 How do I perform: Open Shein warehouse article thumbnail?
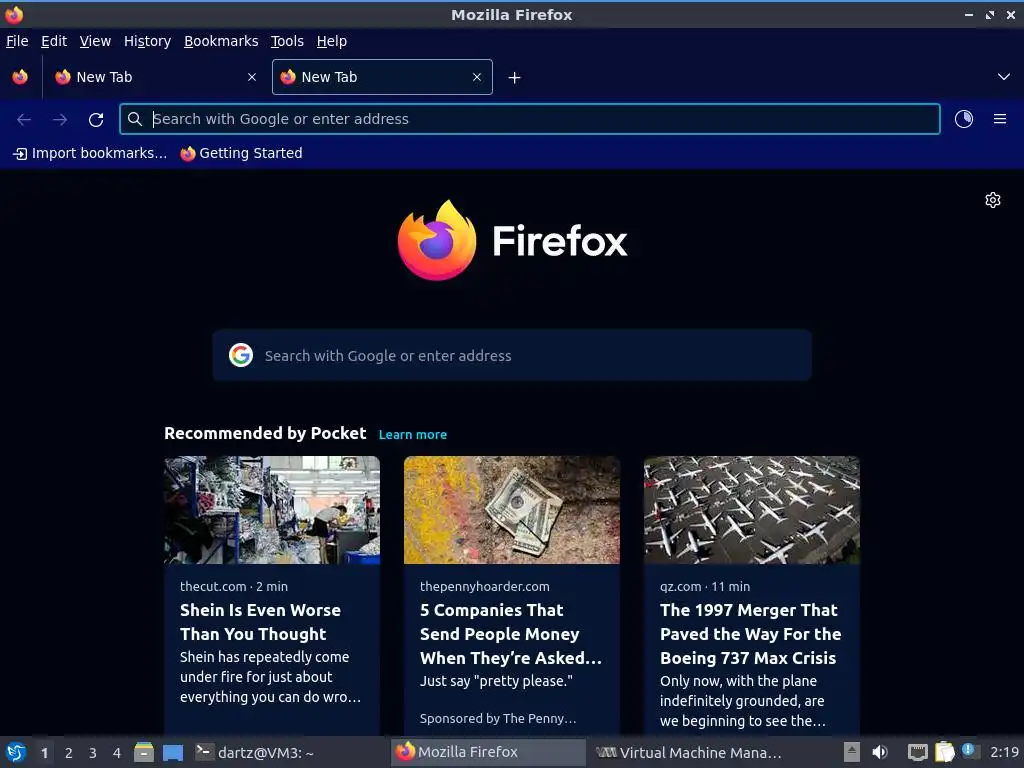(272, 510)
